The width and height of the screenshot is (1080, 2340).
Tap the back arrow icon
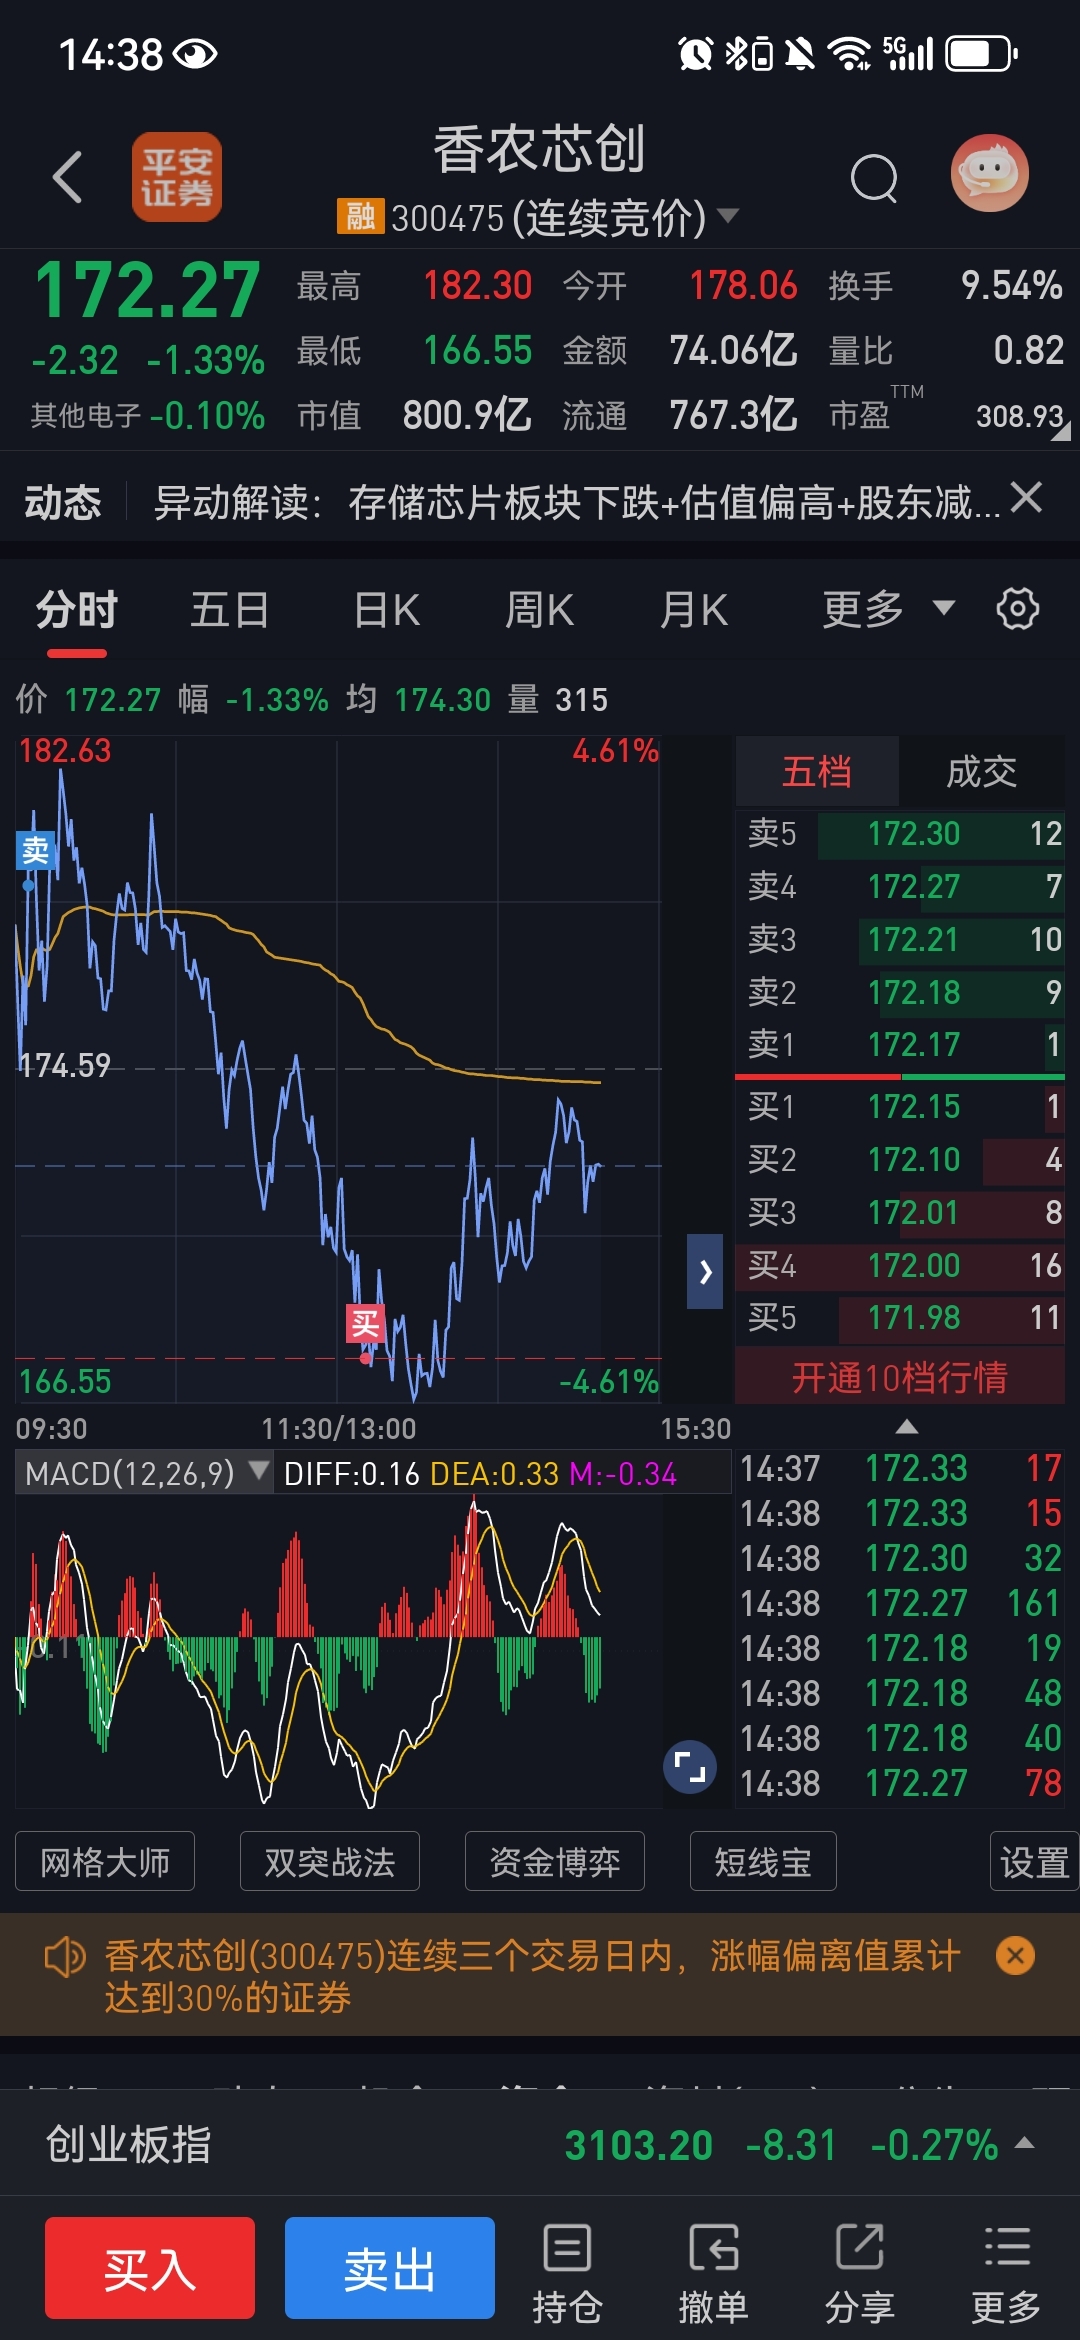[x=68, y=177]
